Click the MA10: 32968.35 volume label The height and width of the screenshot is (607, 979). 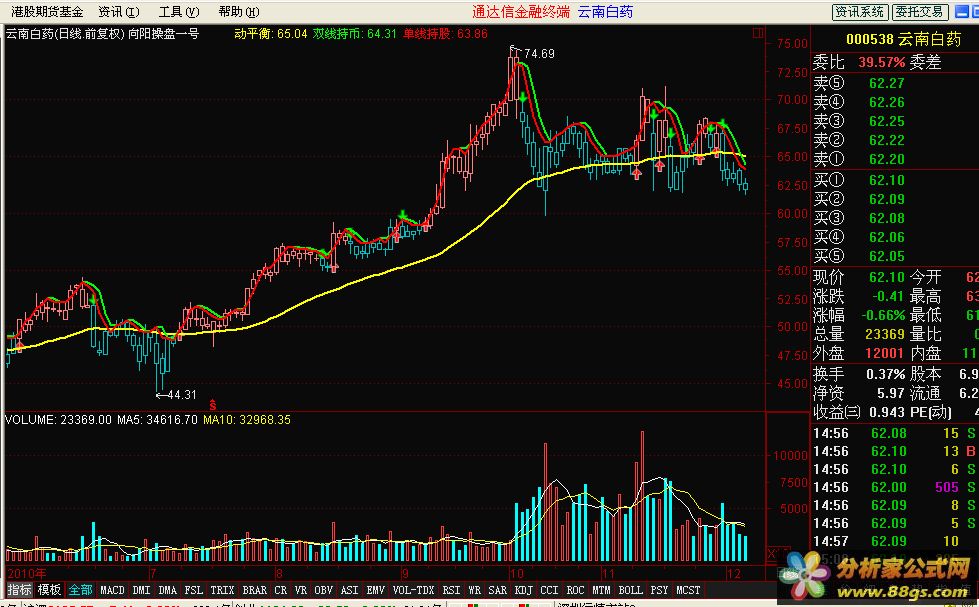tap(247, 420)
